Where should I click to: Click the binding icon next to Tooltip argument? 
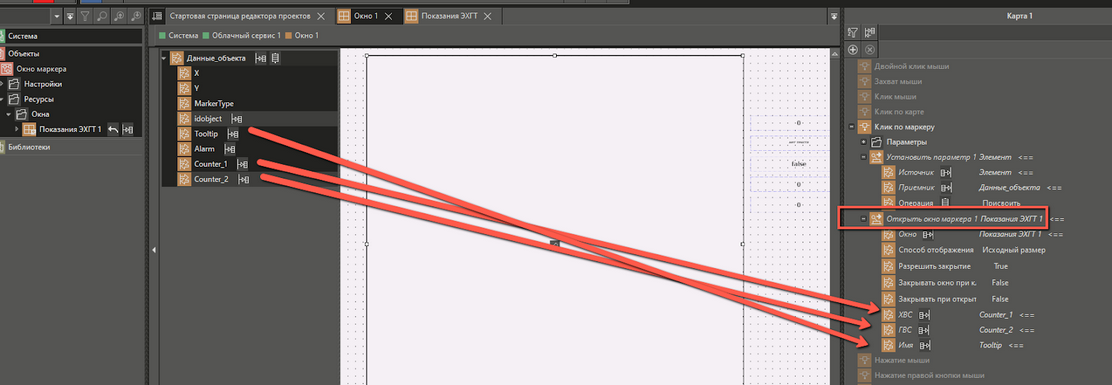click(233, 134)
